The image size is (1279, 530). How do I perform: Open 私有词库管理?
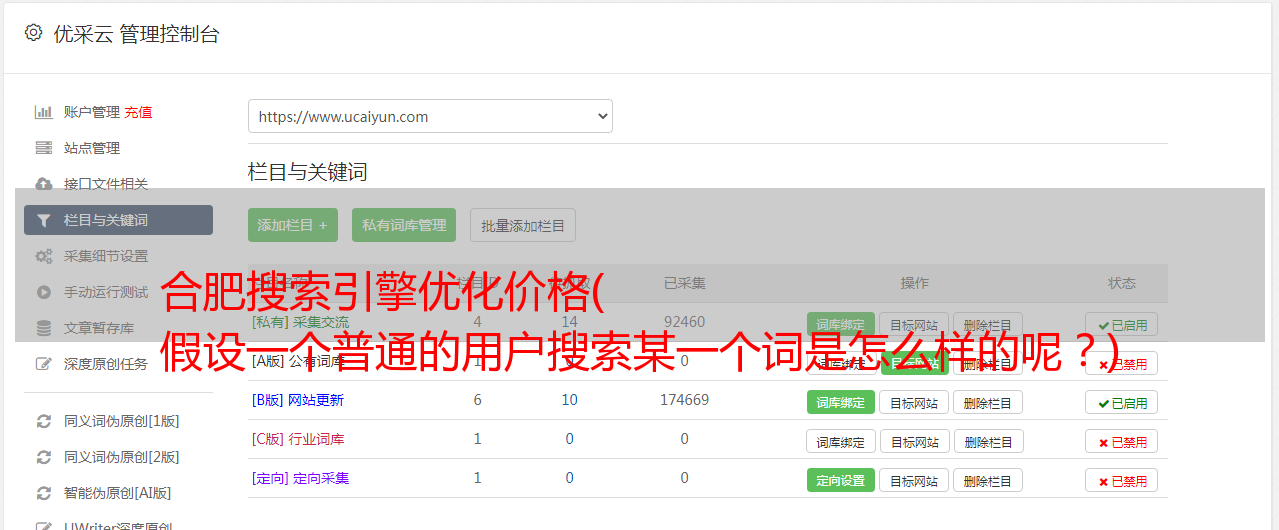pyautogui.click(x=404, y=225)
